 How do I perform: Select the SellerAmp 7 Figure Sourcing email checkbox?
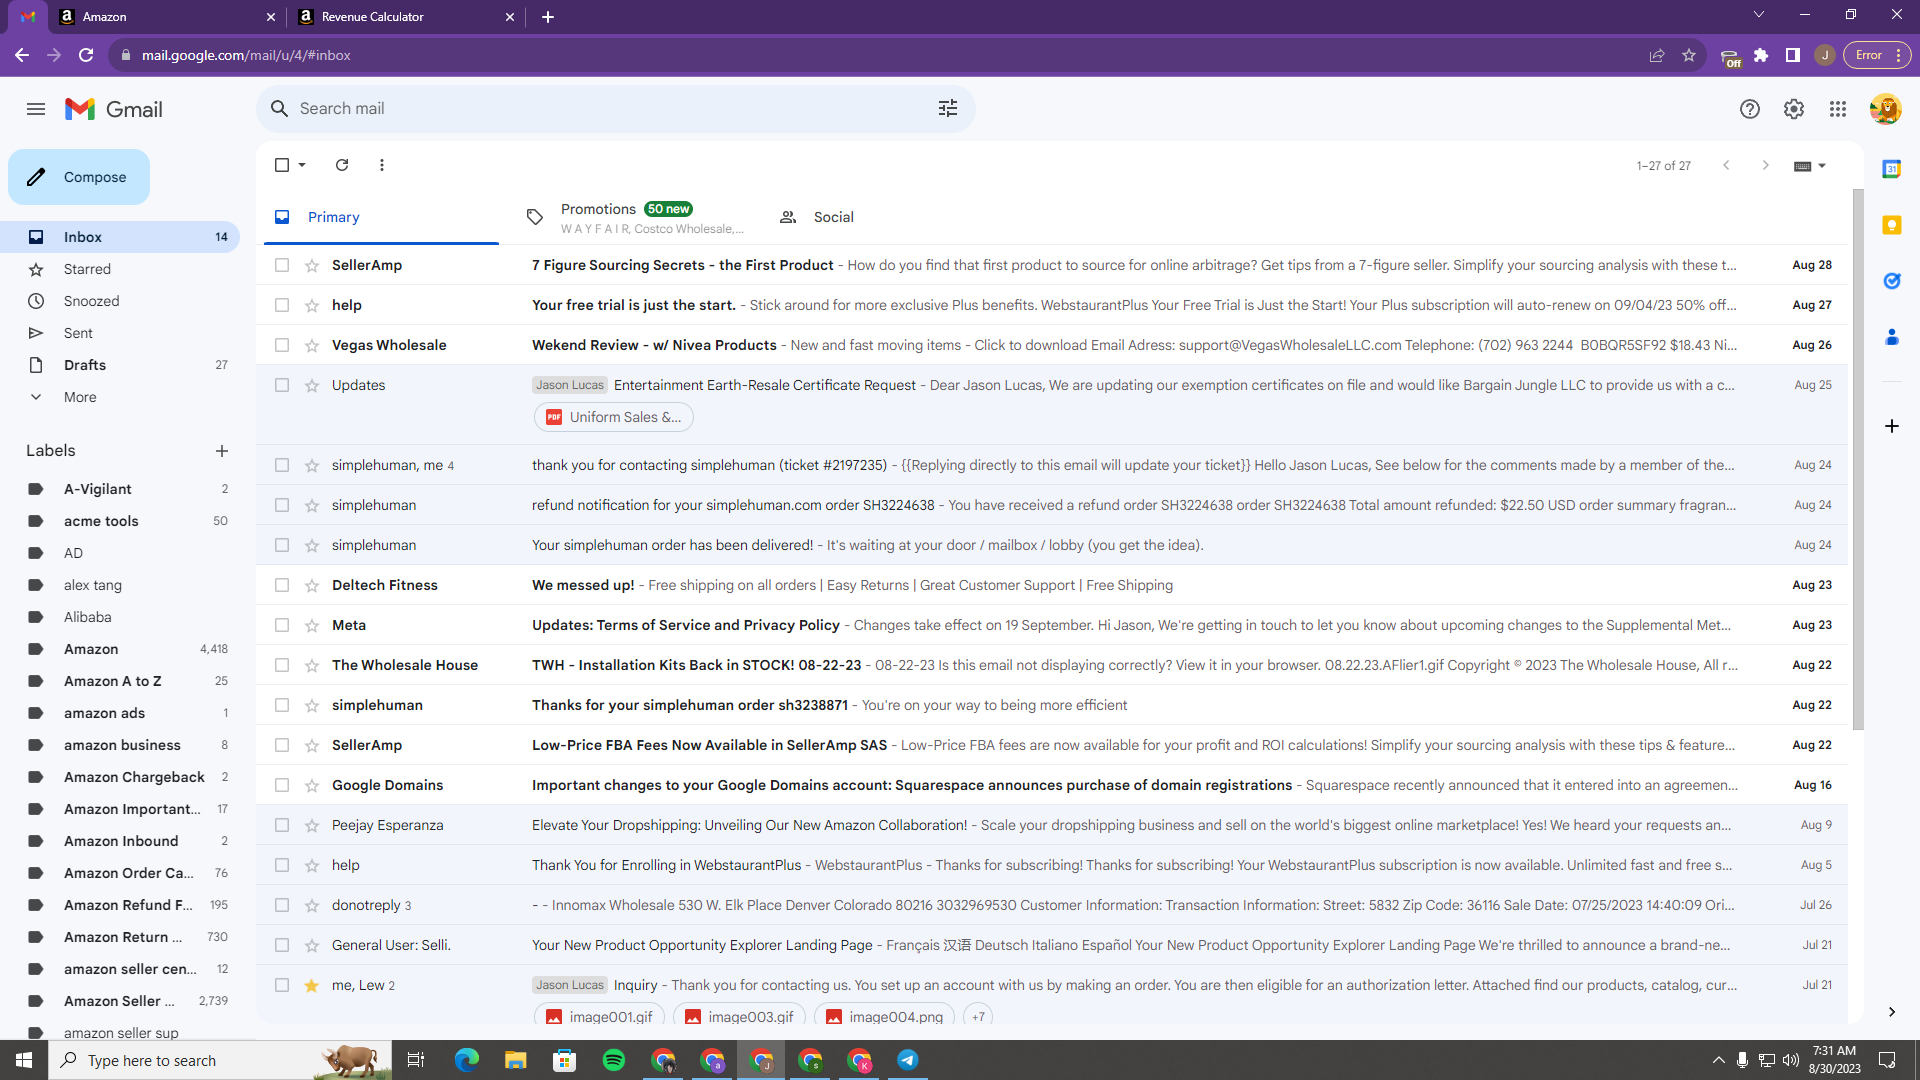click(282, 265)
